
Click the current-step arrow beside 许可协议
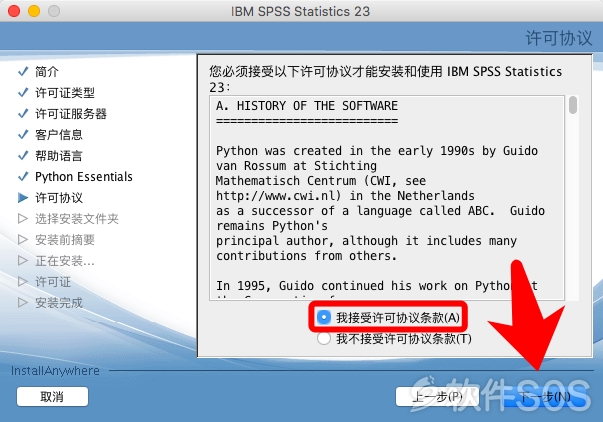pyautogui.click(x=23, y=198)
